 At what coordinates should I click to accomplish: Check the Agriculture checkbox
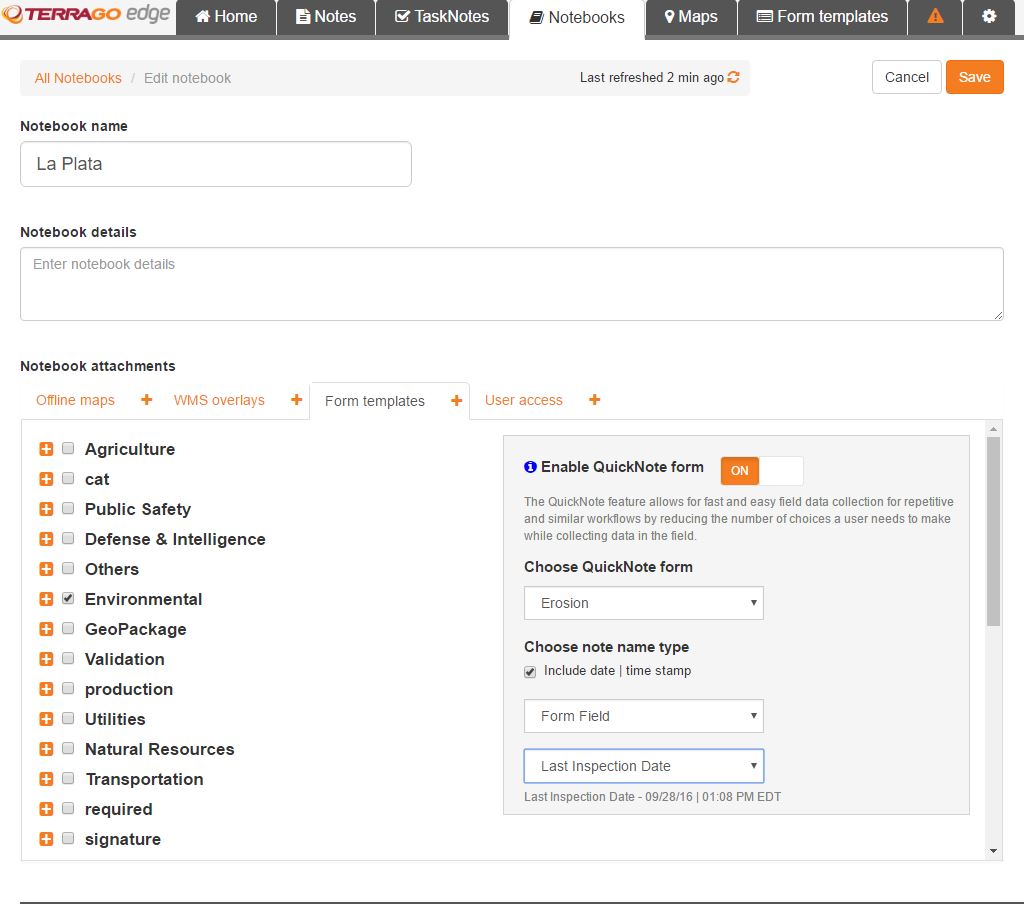click(68, 448)
